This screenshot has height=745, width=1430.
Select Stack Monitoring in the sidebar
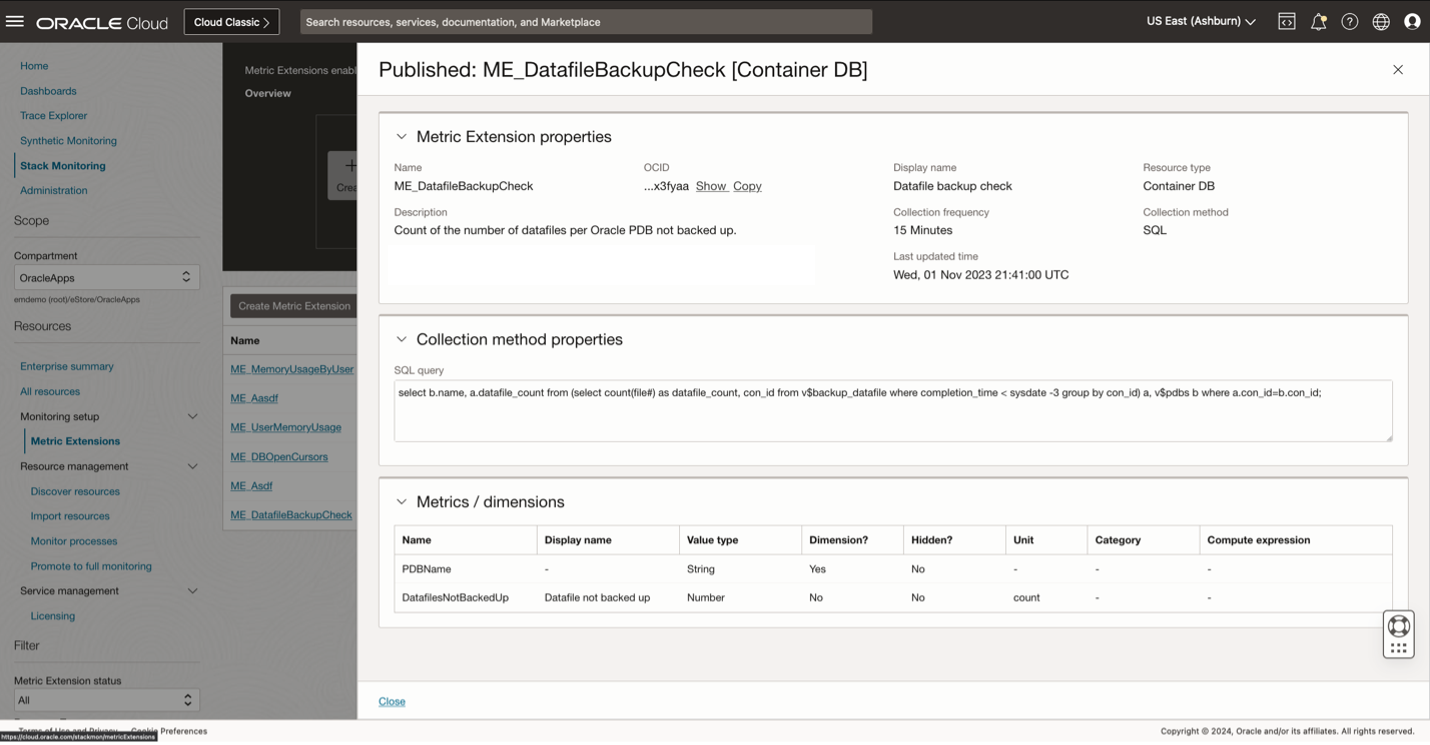point(62,166)
